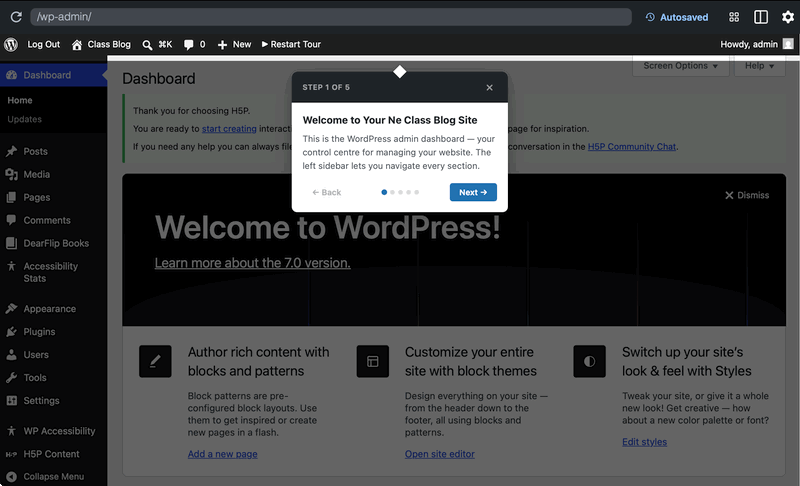Click the Howdy, admin text
This screenshot has width=800, height=486.
point(749,44)
